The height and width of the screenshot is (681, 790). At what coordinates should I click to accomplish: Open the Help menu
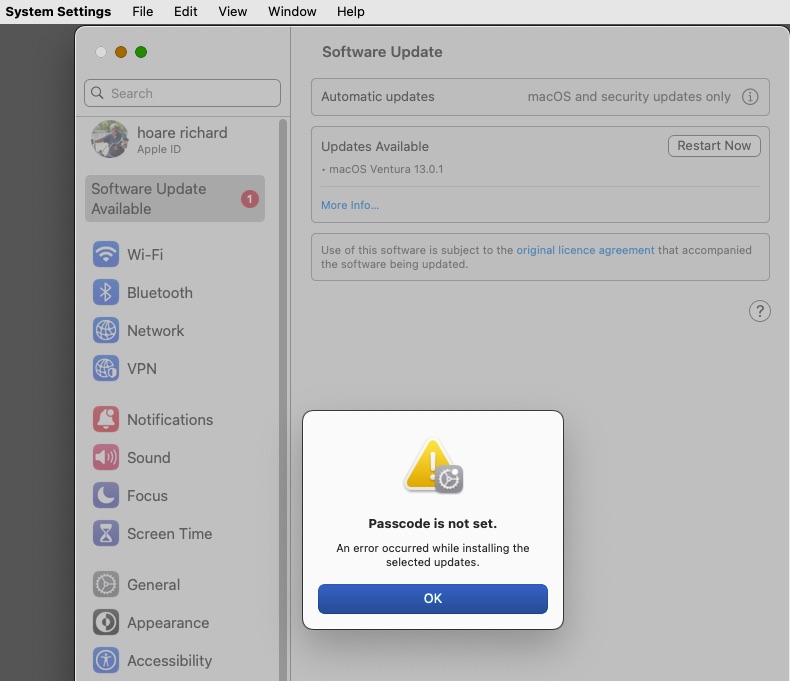click(351, 11)
